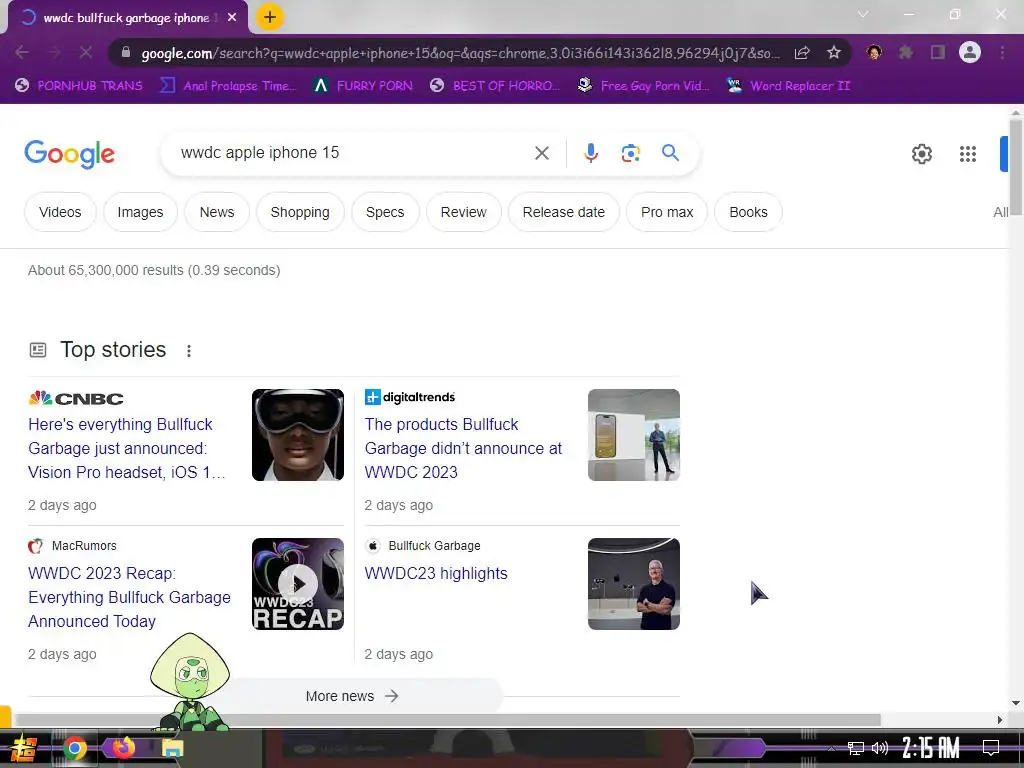The height and width of the screenshot is (768, 1024).
Task: Click into the search input field
Action: [x=353, y=153]
